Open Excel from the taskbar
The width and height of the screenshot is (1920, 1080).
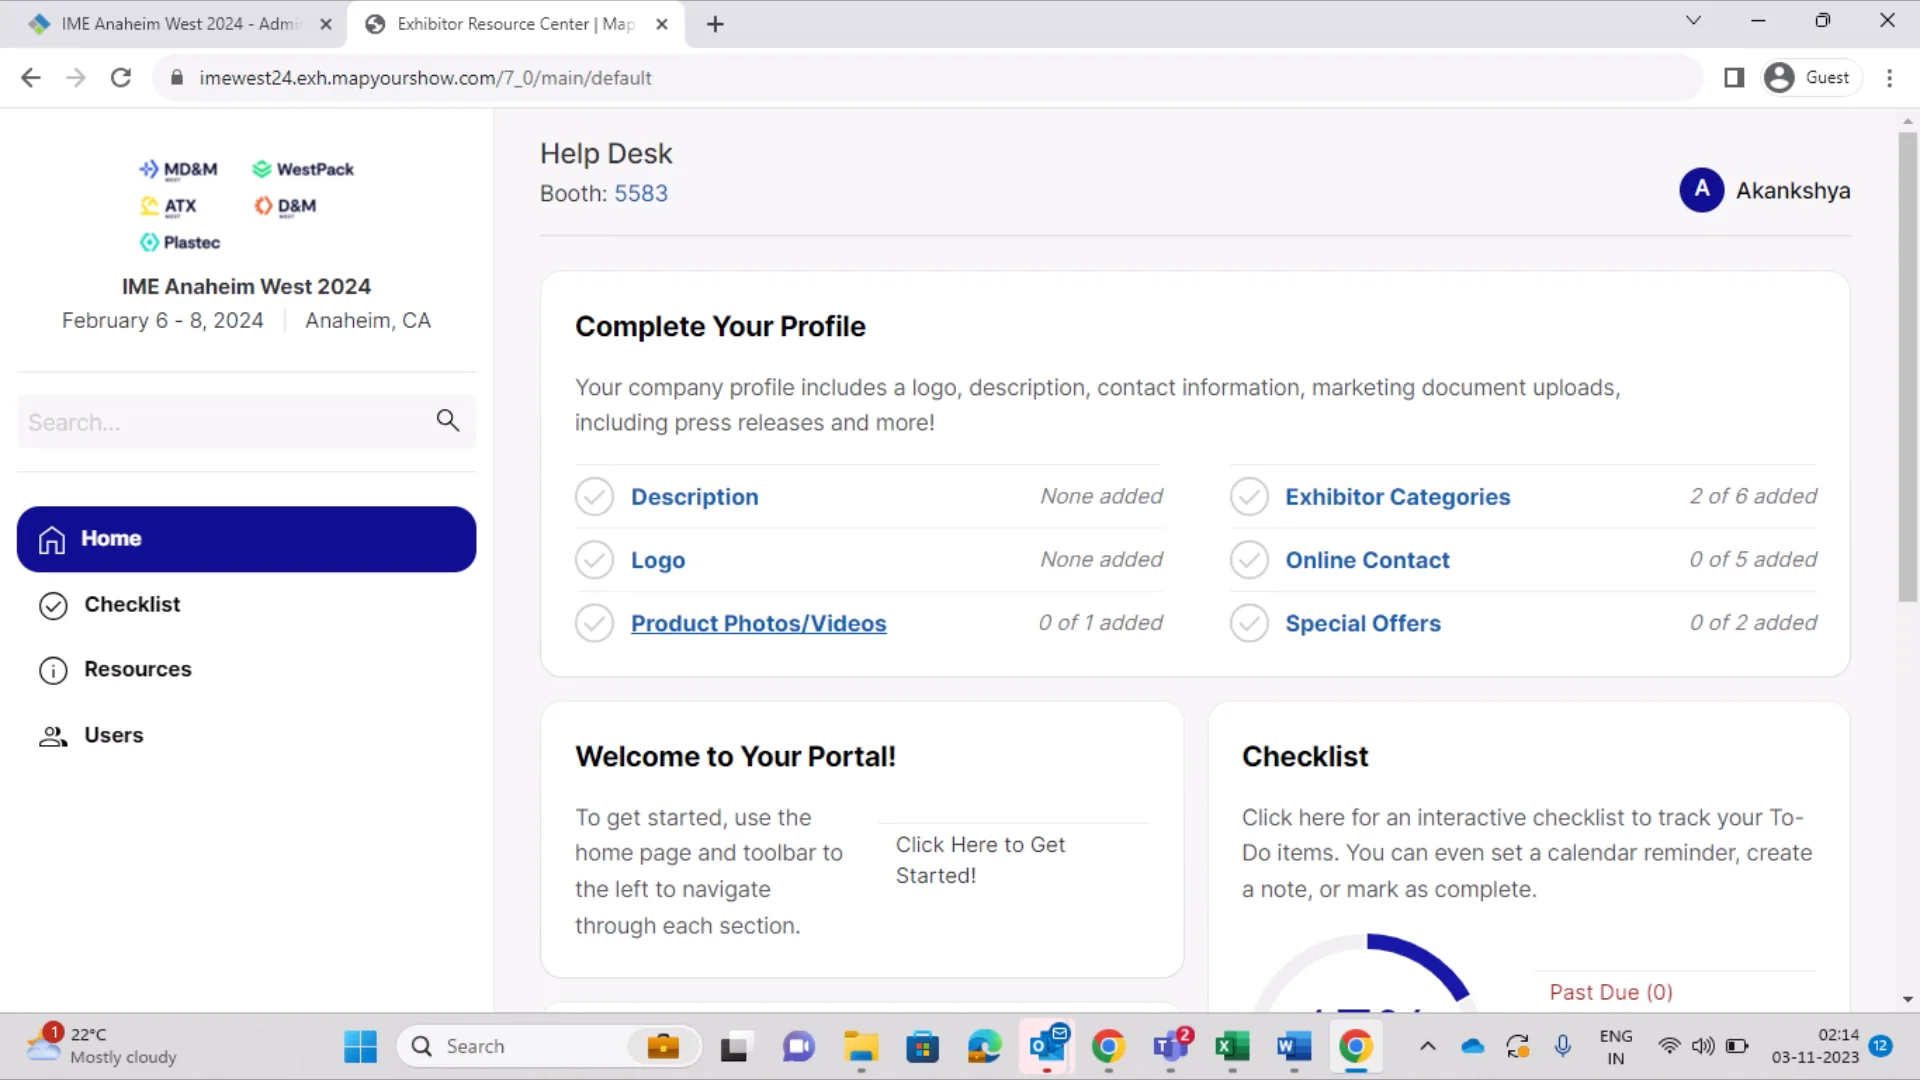tap(1232, 1047)
